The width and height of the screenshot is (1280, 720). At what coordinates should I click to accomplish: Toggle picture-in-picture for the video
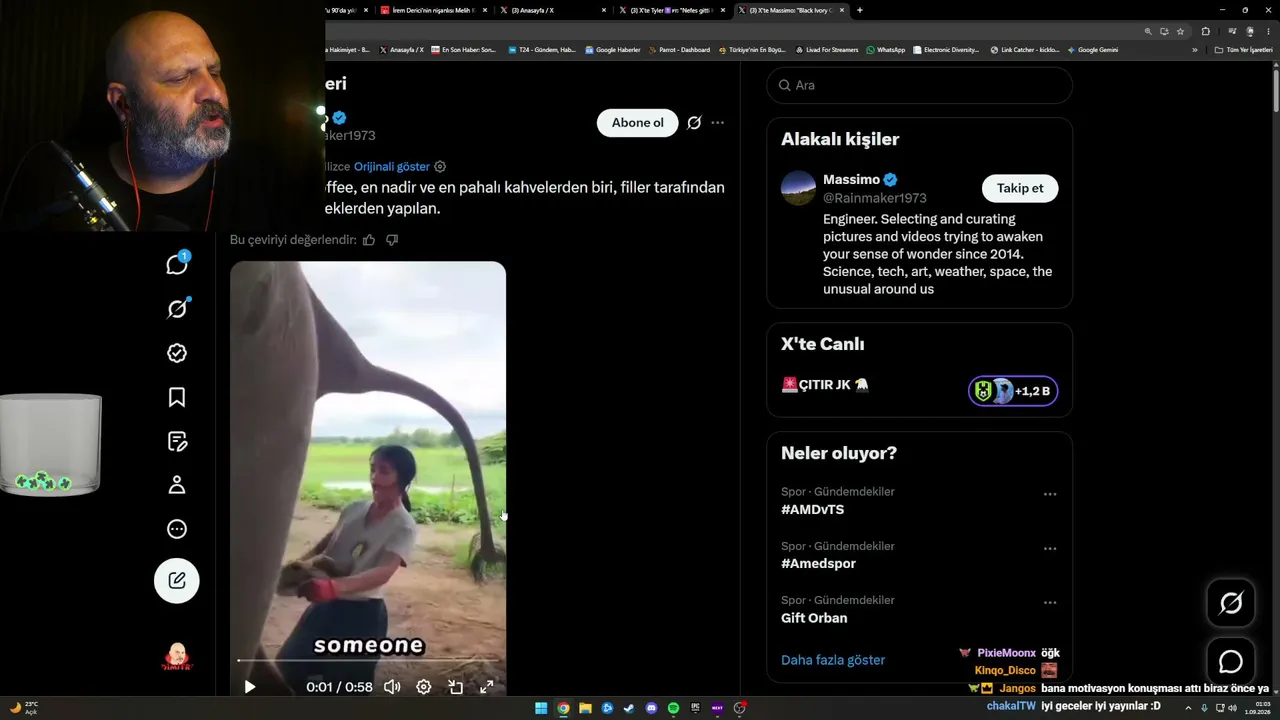[x=456, y=687]
